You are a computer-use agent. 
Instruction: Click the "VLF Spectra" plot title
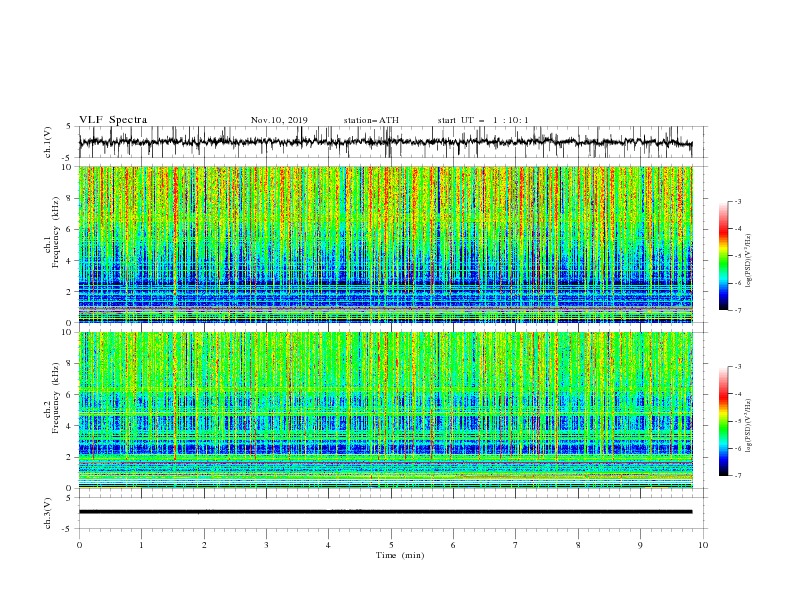(113, 120)
